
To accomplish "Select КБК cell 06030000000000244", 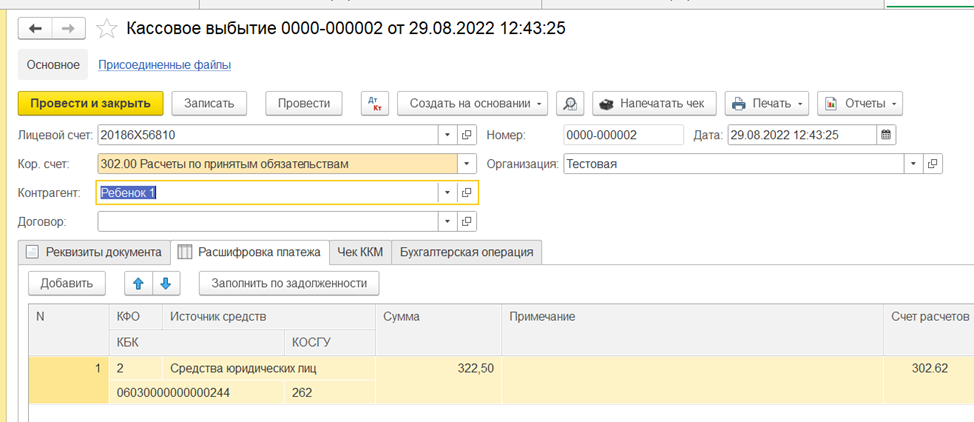I will (197, 392).
